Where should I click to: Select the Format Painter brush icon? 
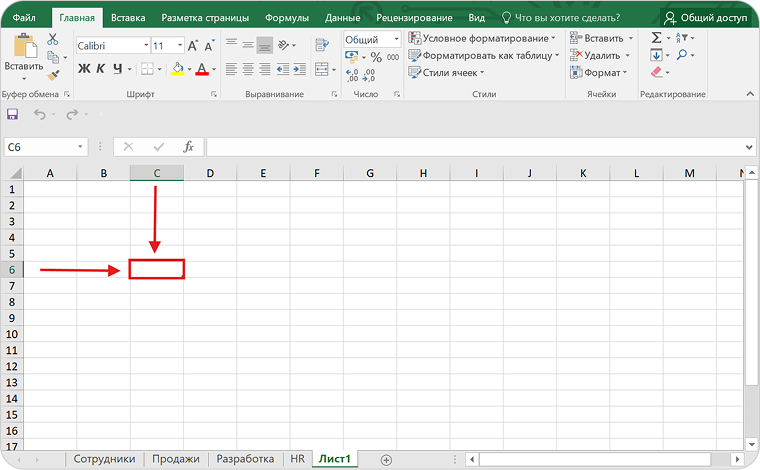[53, 73]
